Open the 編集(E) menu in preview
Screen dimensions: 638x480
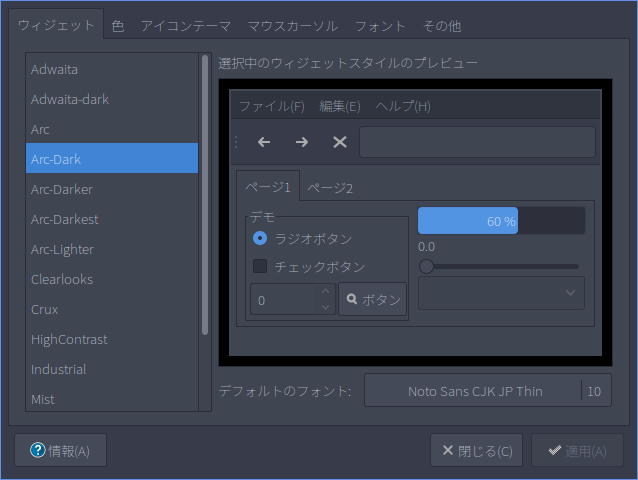(x=340, y=106)
